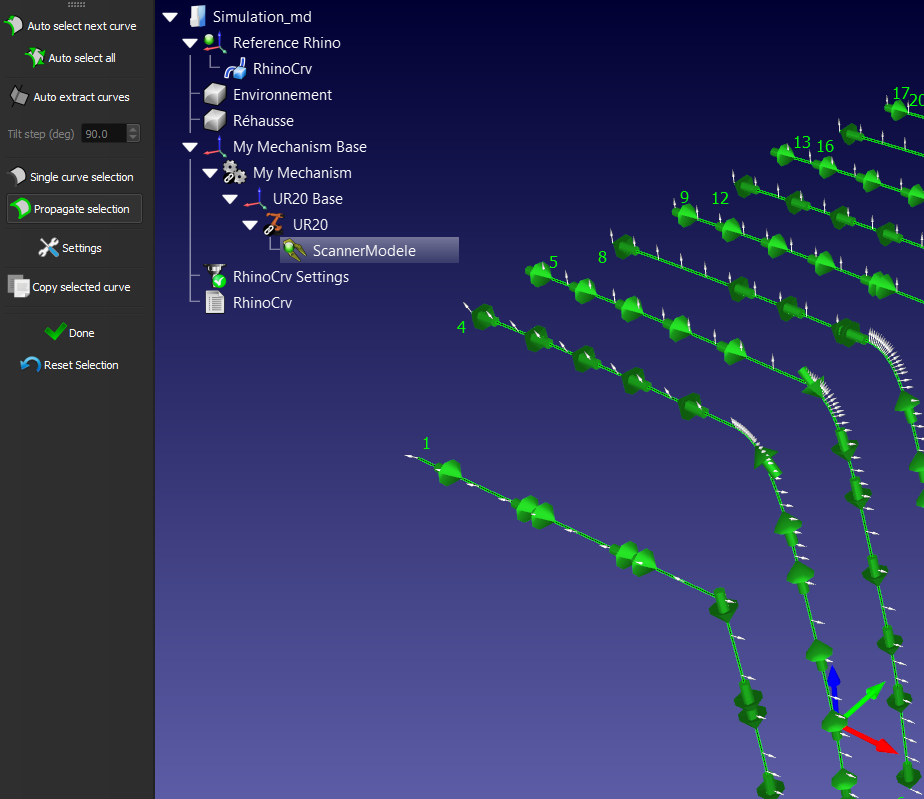The image size is (924, 799).
Task: Click the Tilt step value field
Action: [103, 133]
